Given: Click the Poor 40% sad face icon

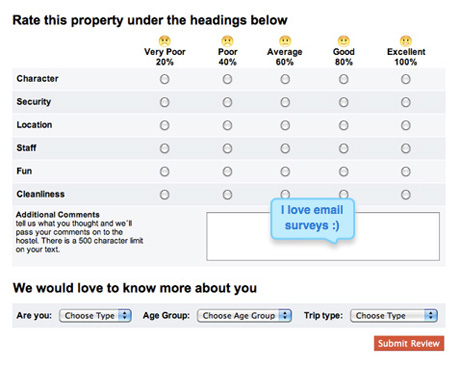Looking at the screenshot, I should click(227, 41).
